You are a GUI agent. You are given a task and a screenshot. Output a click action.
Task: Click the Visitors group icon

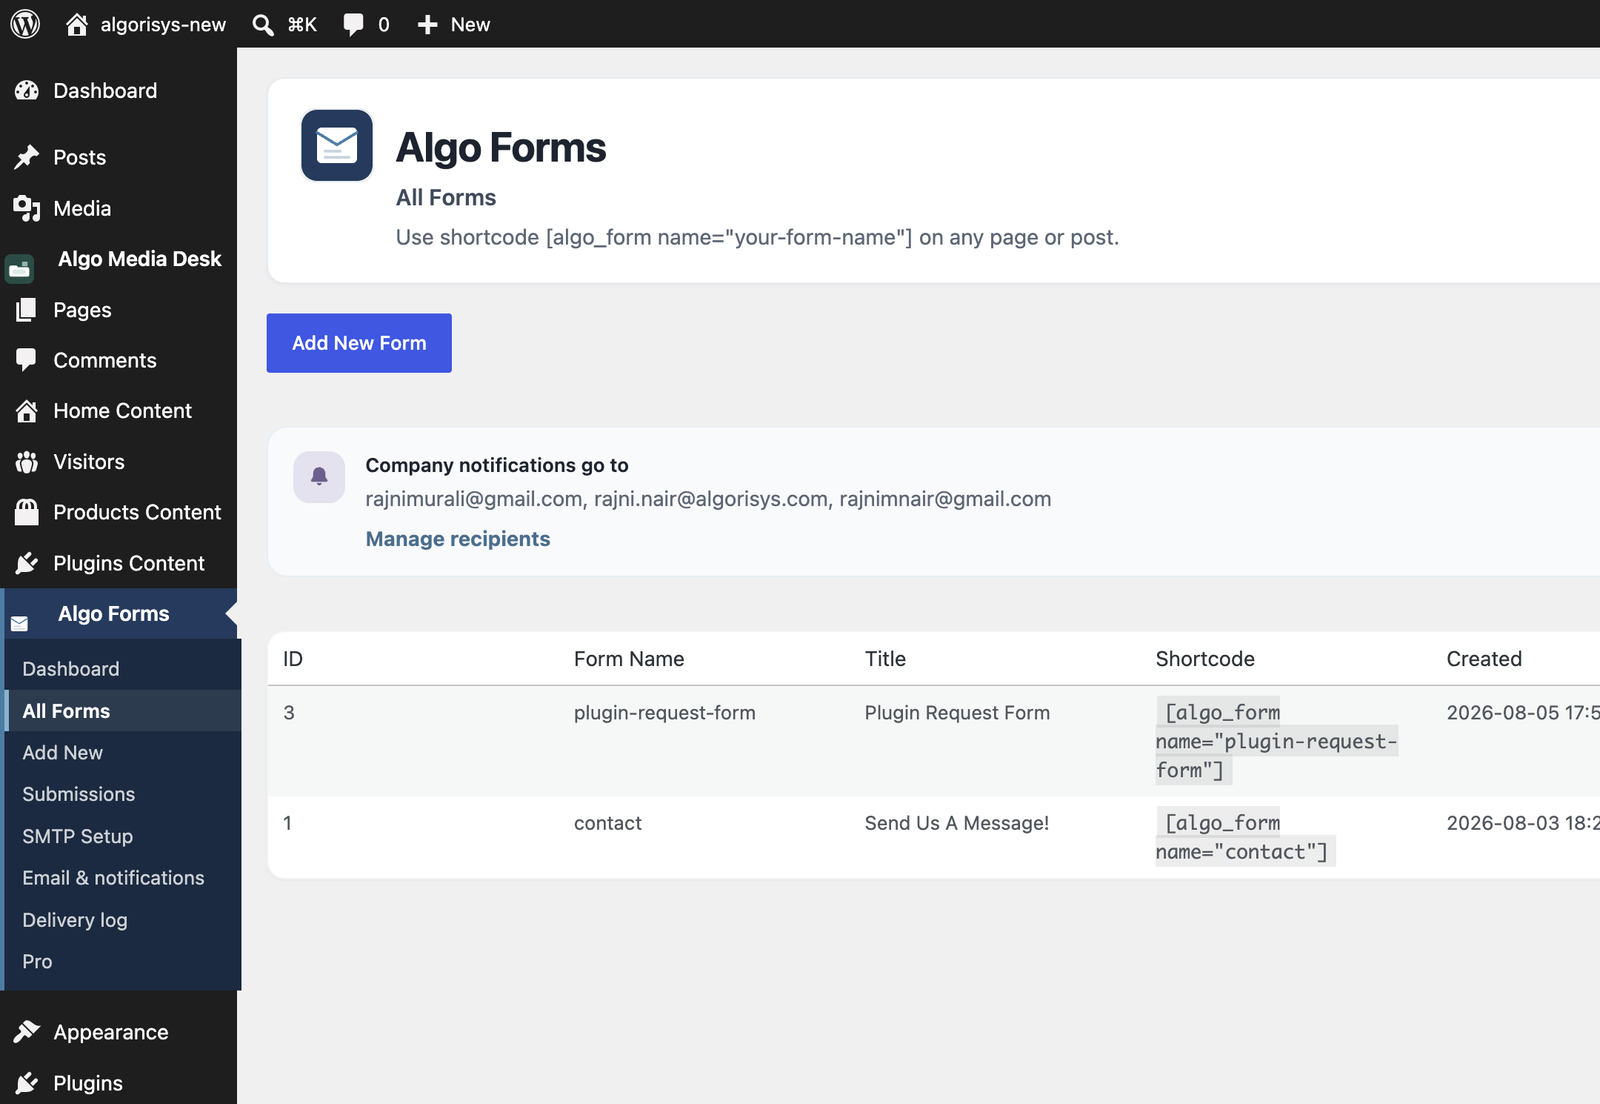coord(27,462)
